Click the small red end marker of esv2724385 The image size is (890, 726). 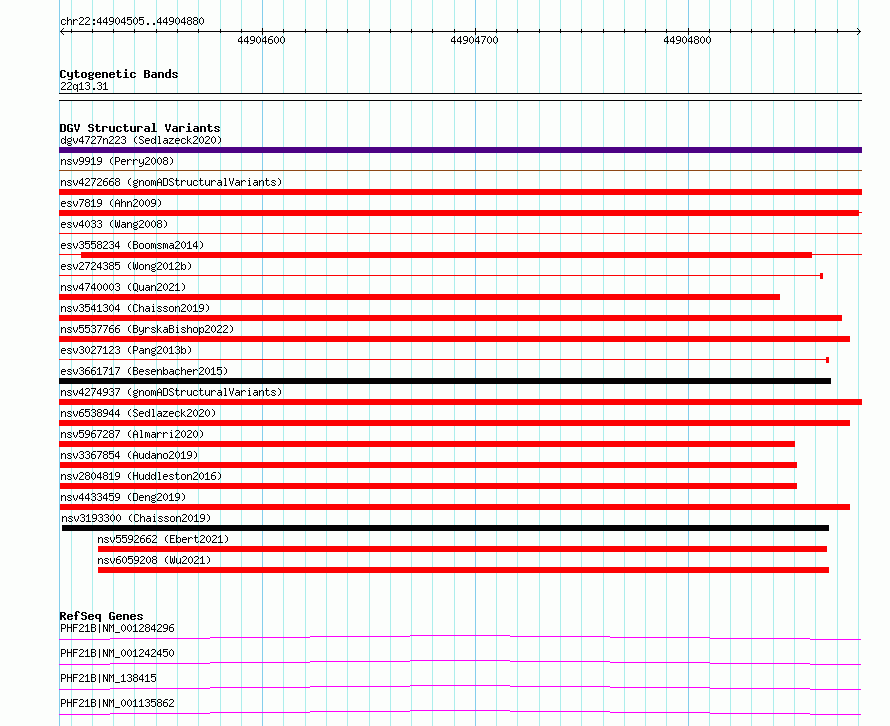tap(821, 276)
